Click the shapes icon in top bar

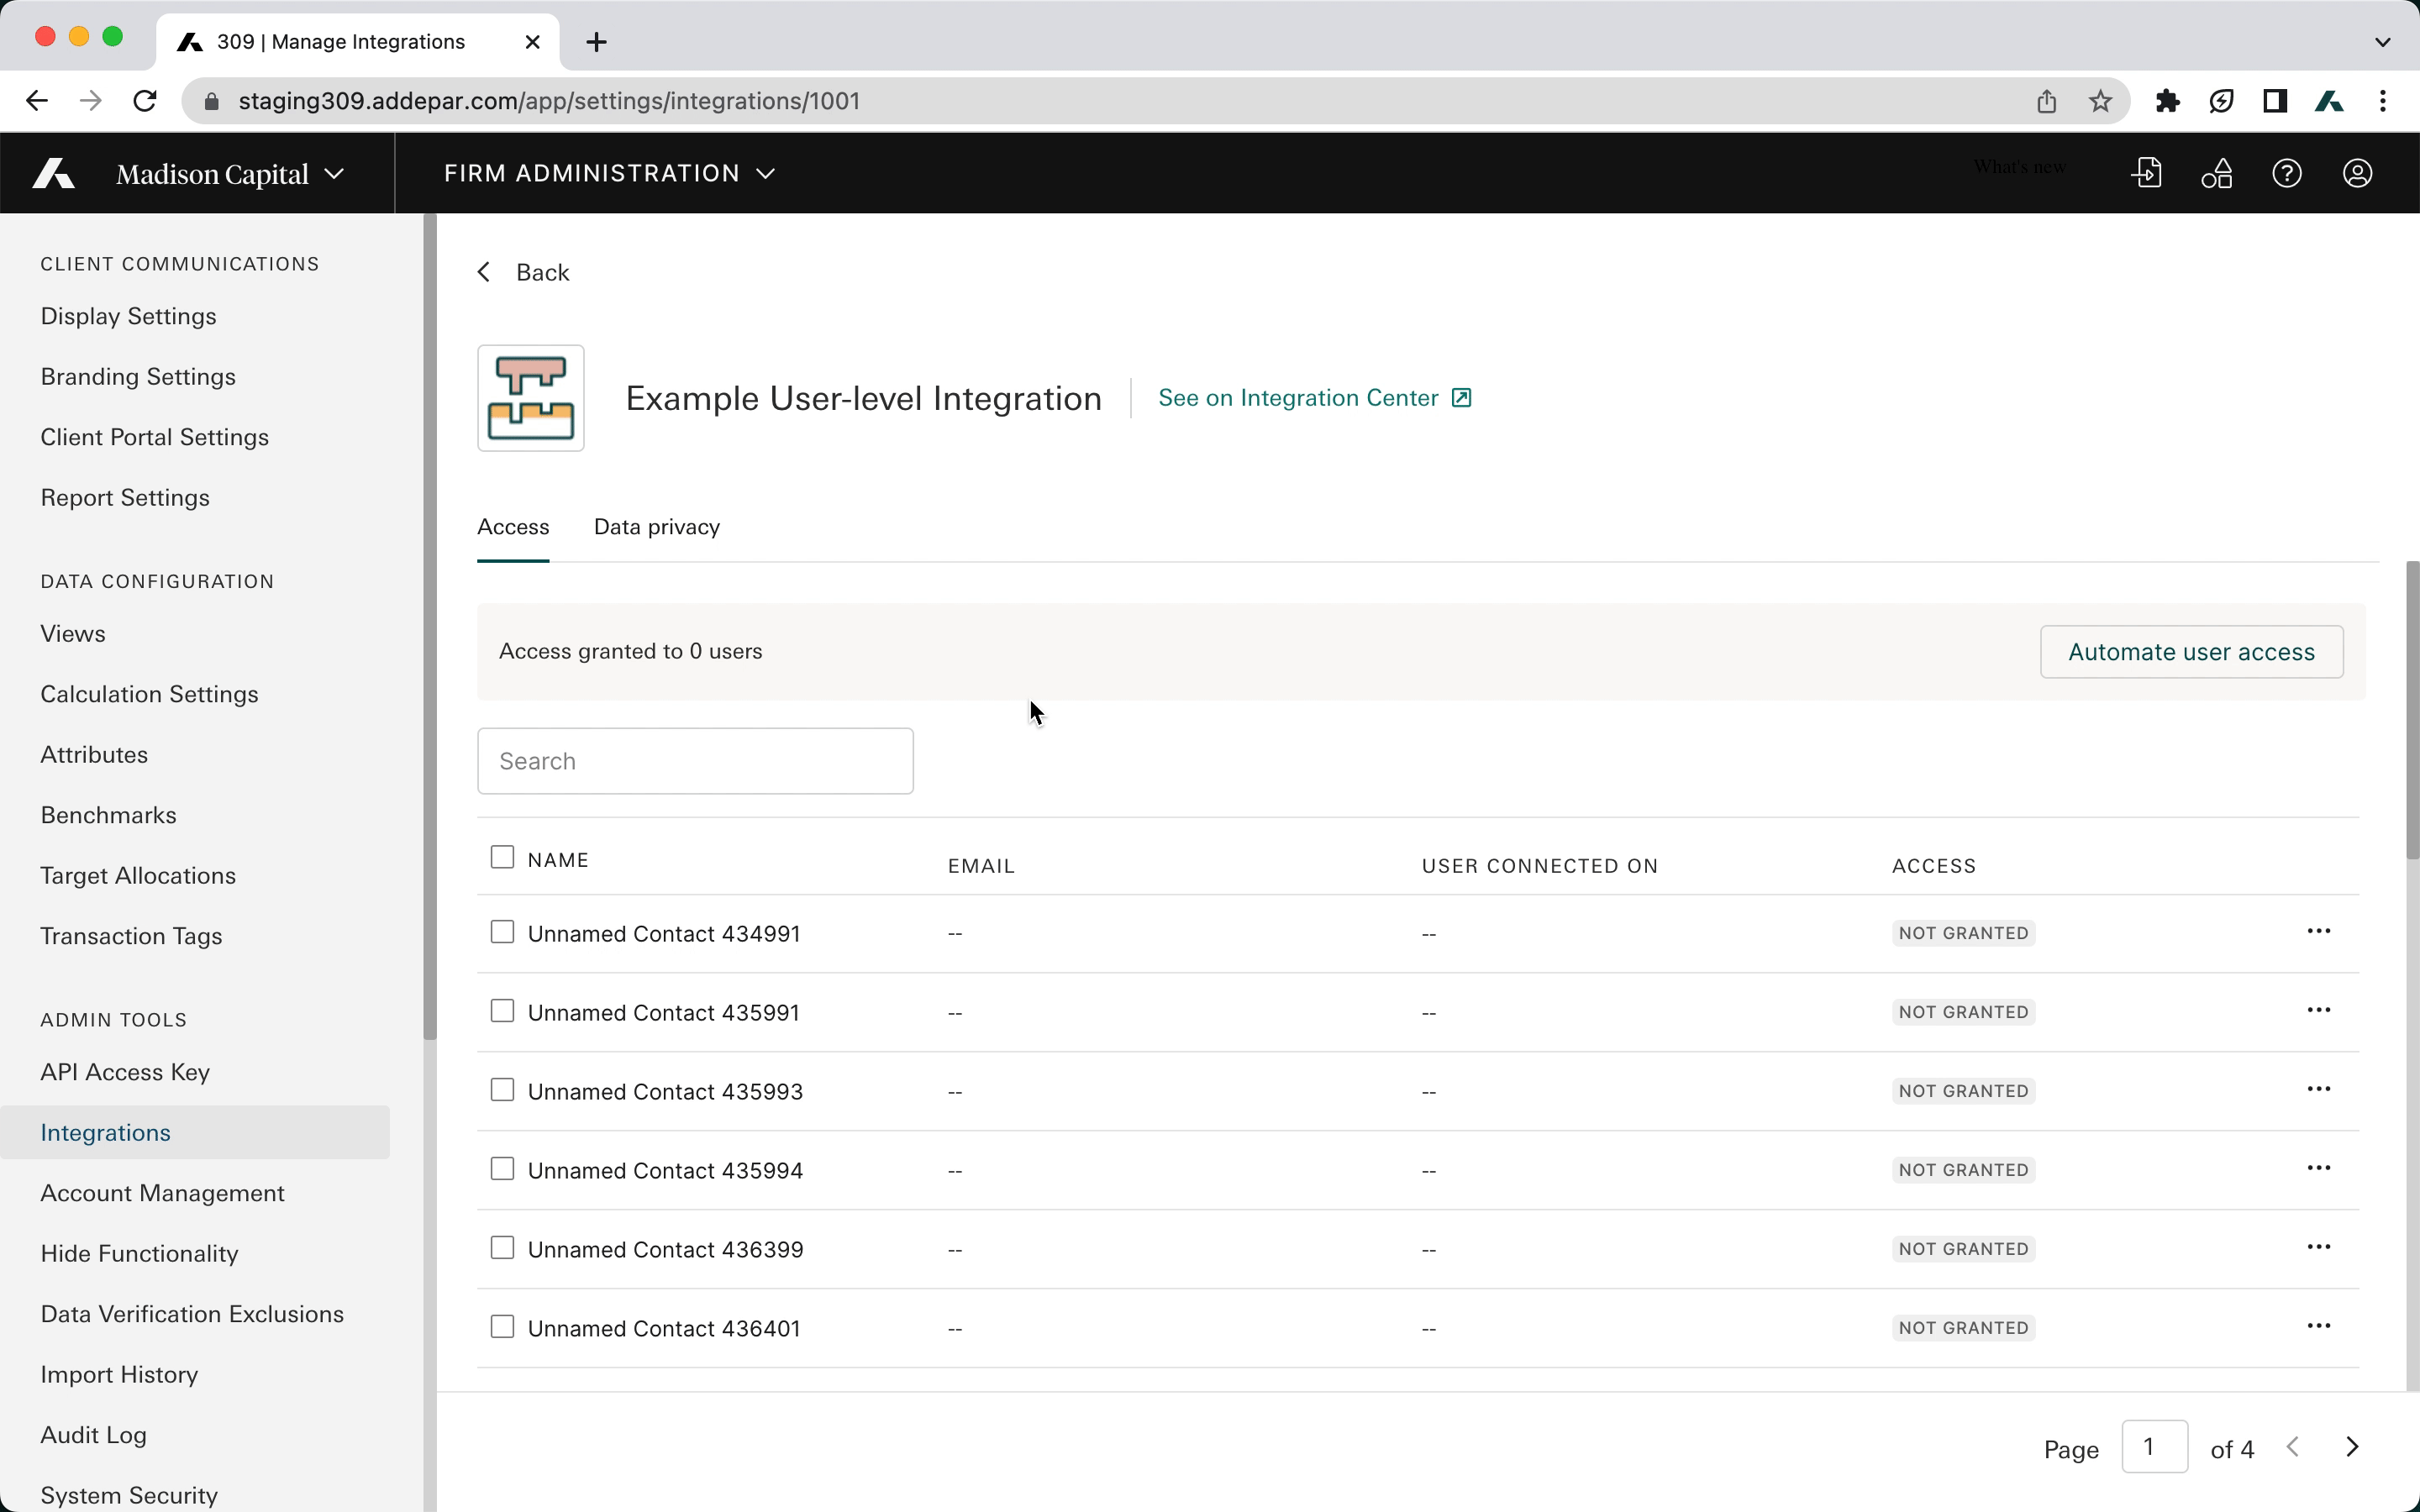(2216, 174)
